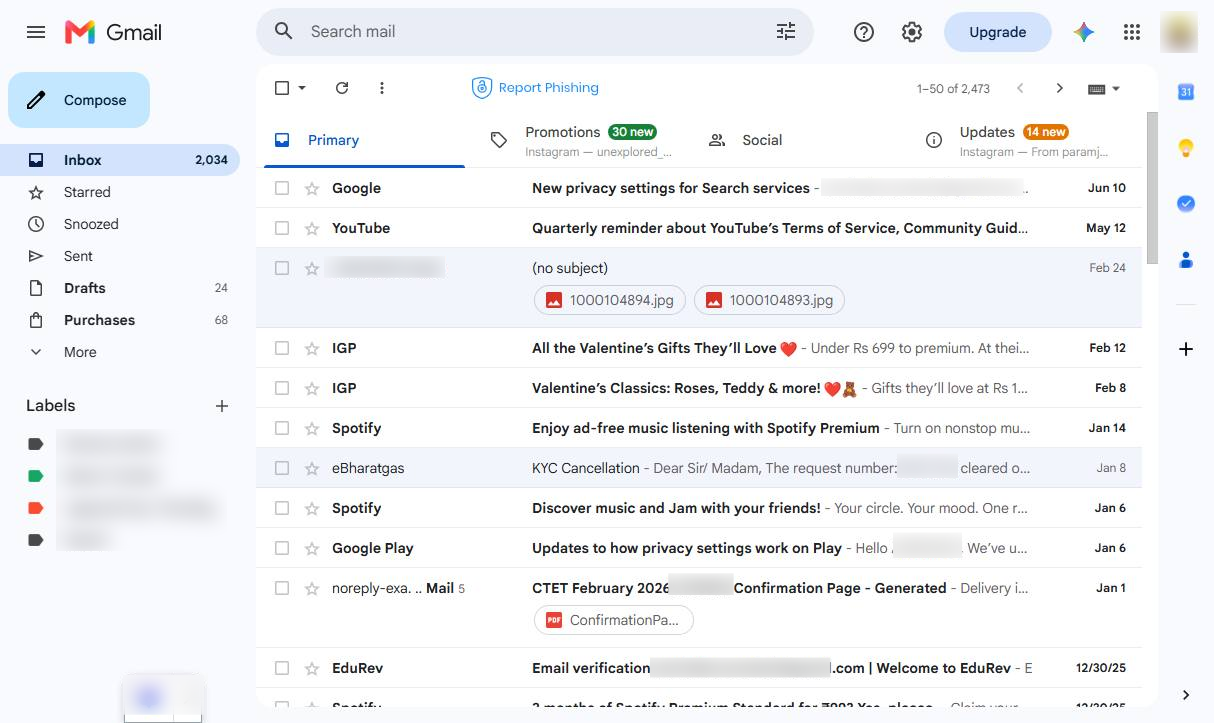Open the Starred folder

click(x=120, y=192)
